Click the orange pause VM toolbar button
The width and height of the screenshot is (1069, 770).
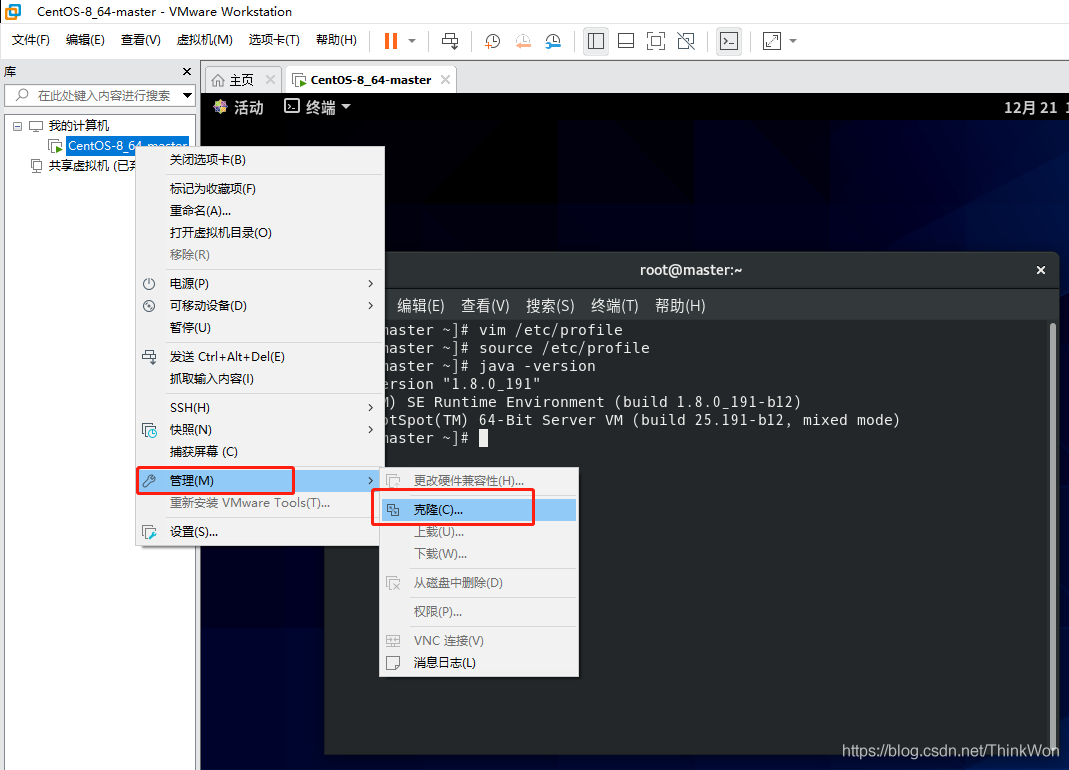[390, 41]
